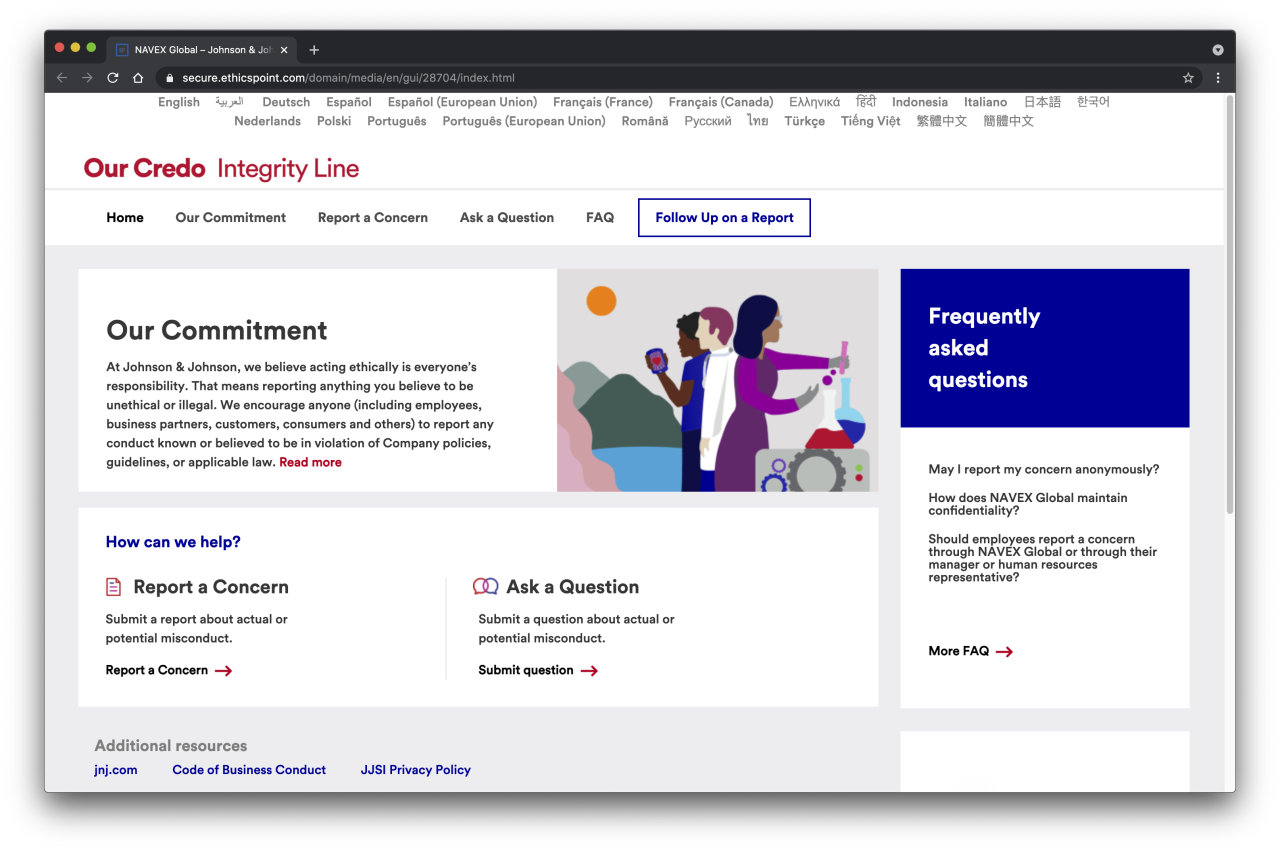The height and width of the screenshot is (851, 1280).
Task: Switch language to Español (European Union)
Action: 462,102
